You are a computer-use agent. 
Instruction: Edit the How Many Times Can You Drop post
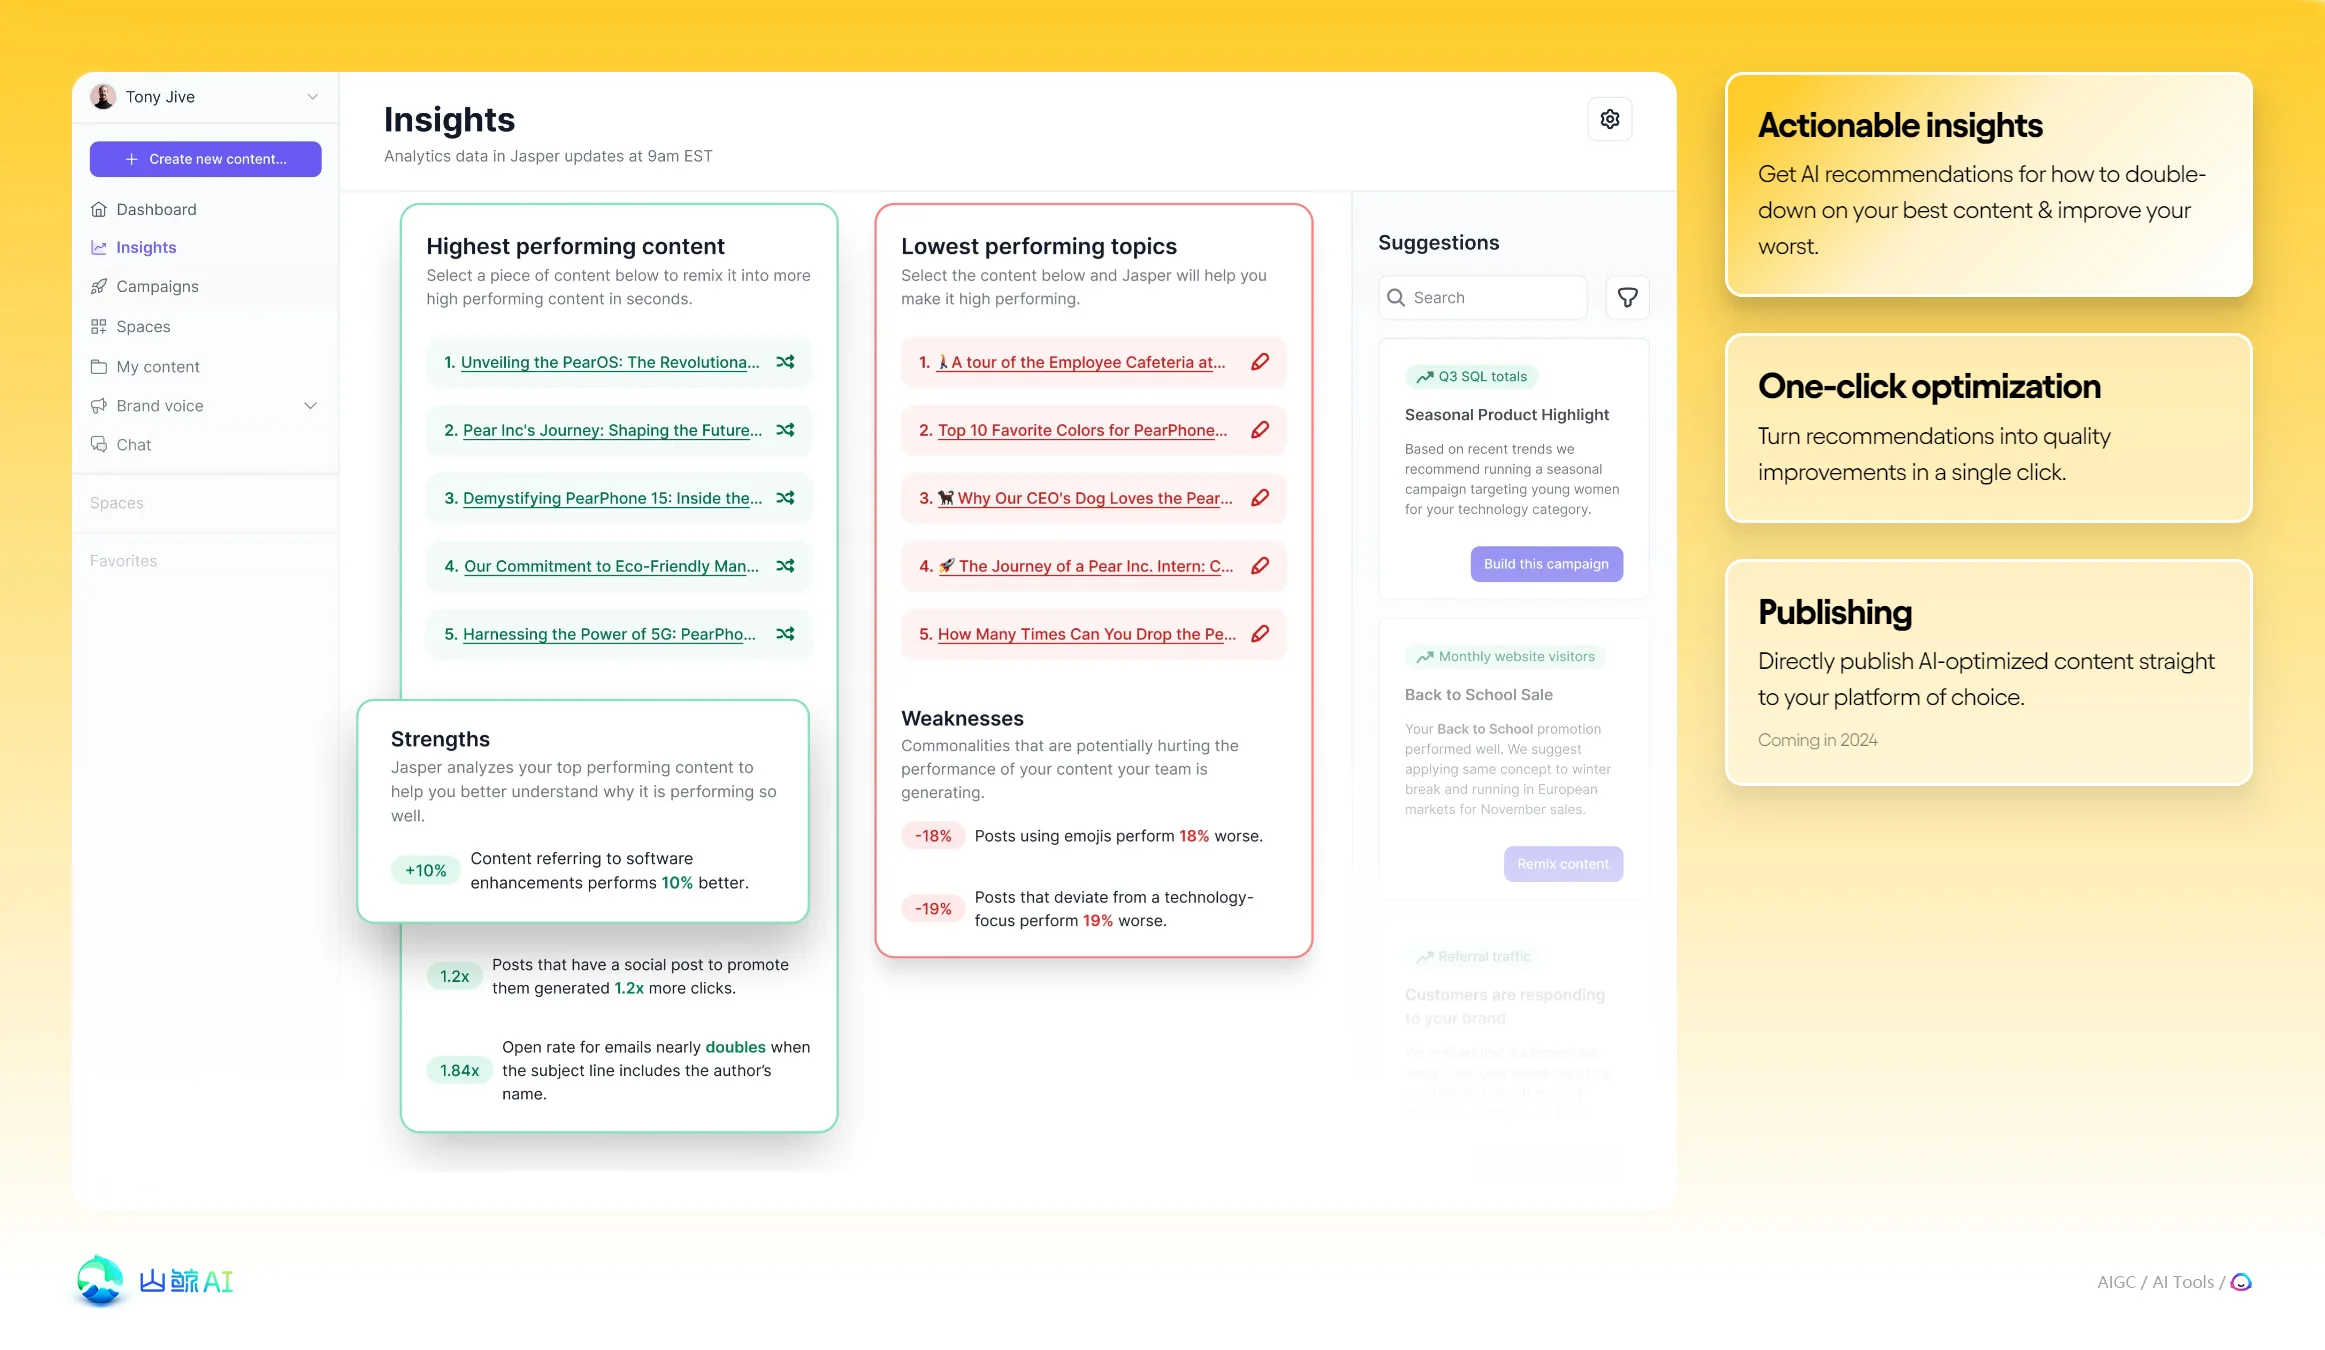1260,634
